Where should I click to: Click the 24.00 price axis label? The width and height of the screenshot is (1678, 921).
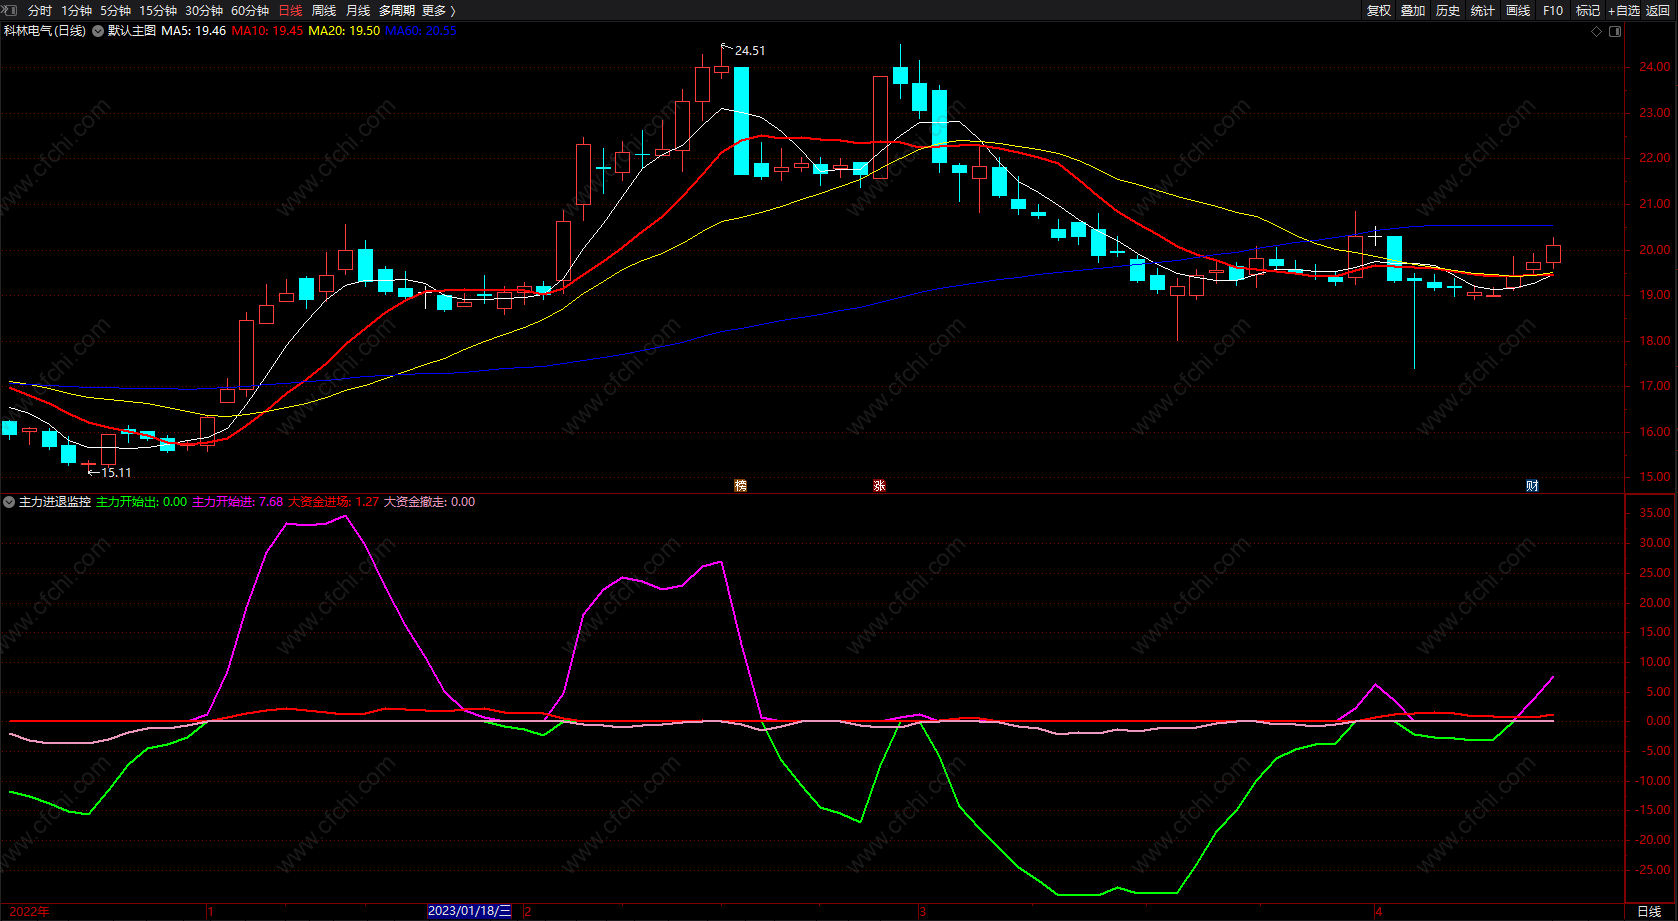point(1654,67)
